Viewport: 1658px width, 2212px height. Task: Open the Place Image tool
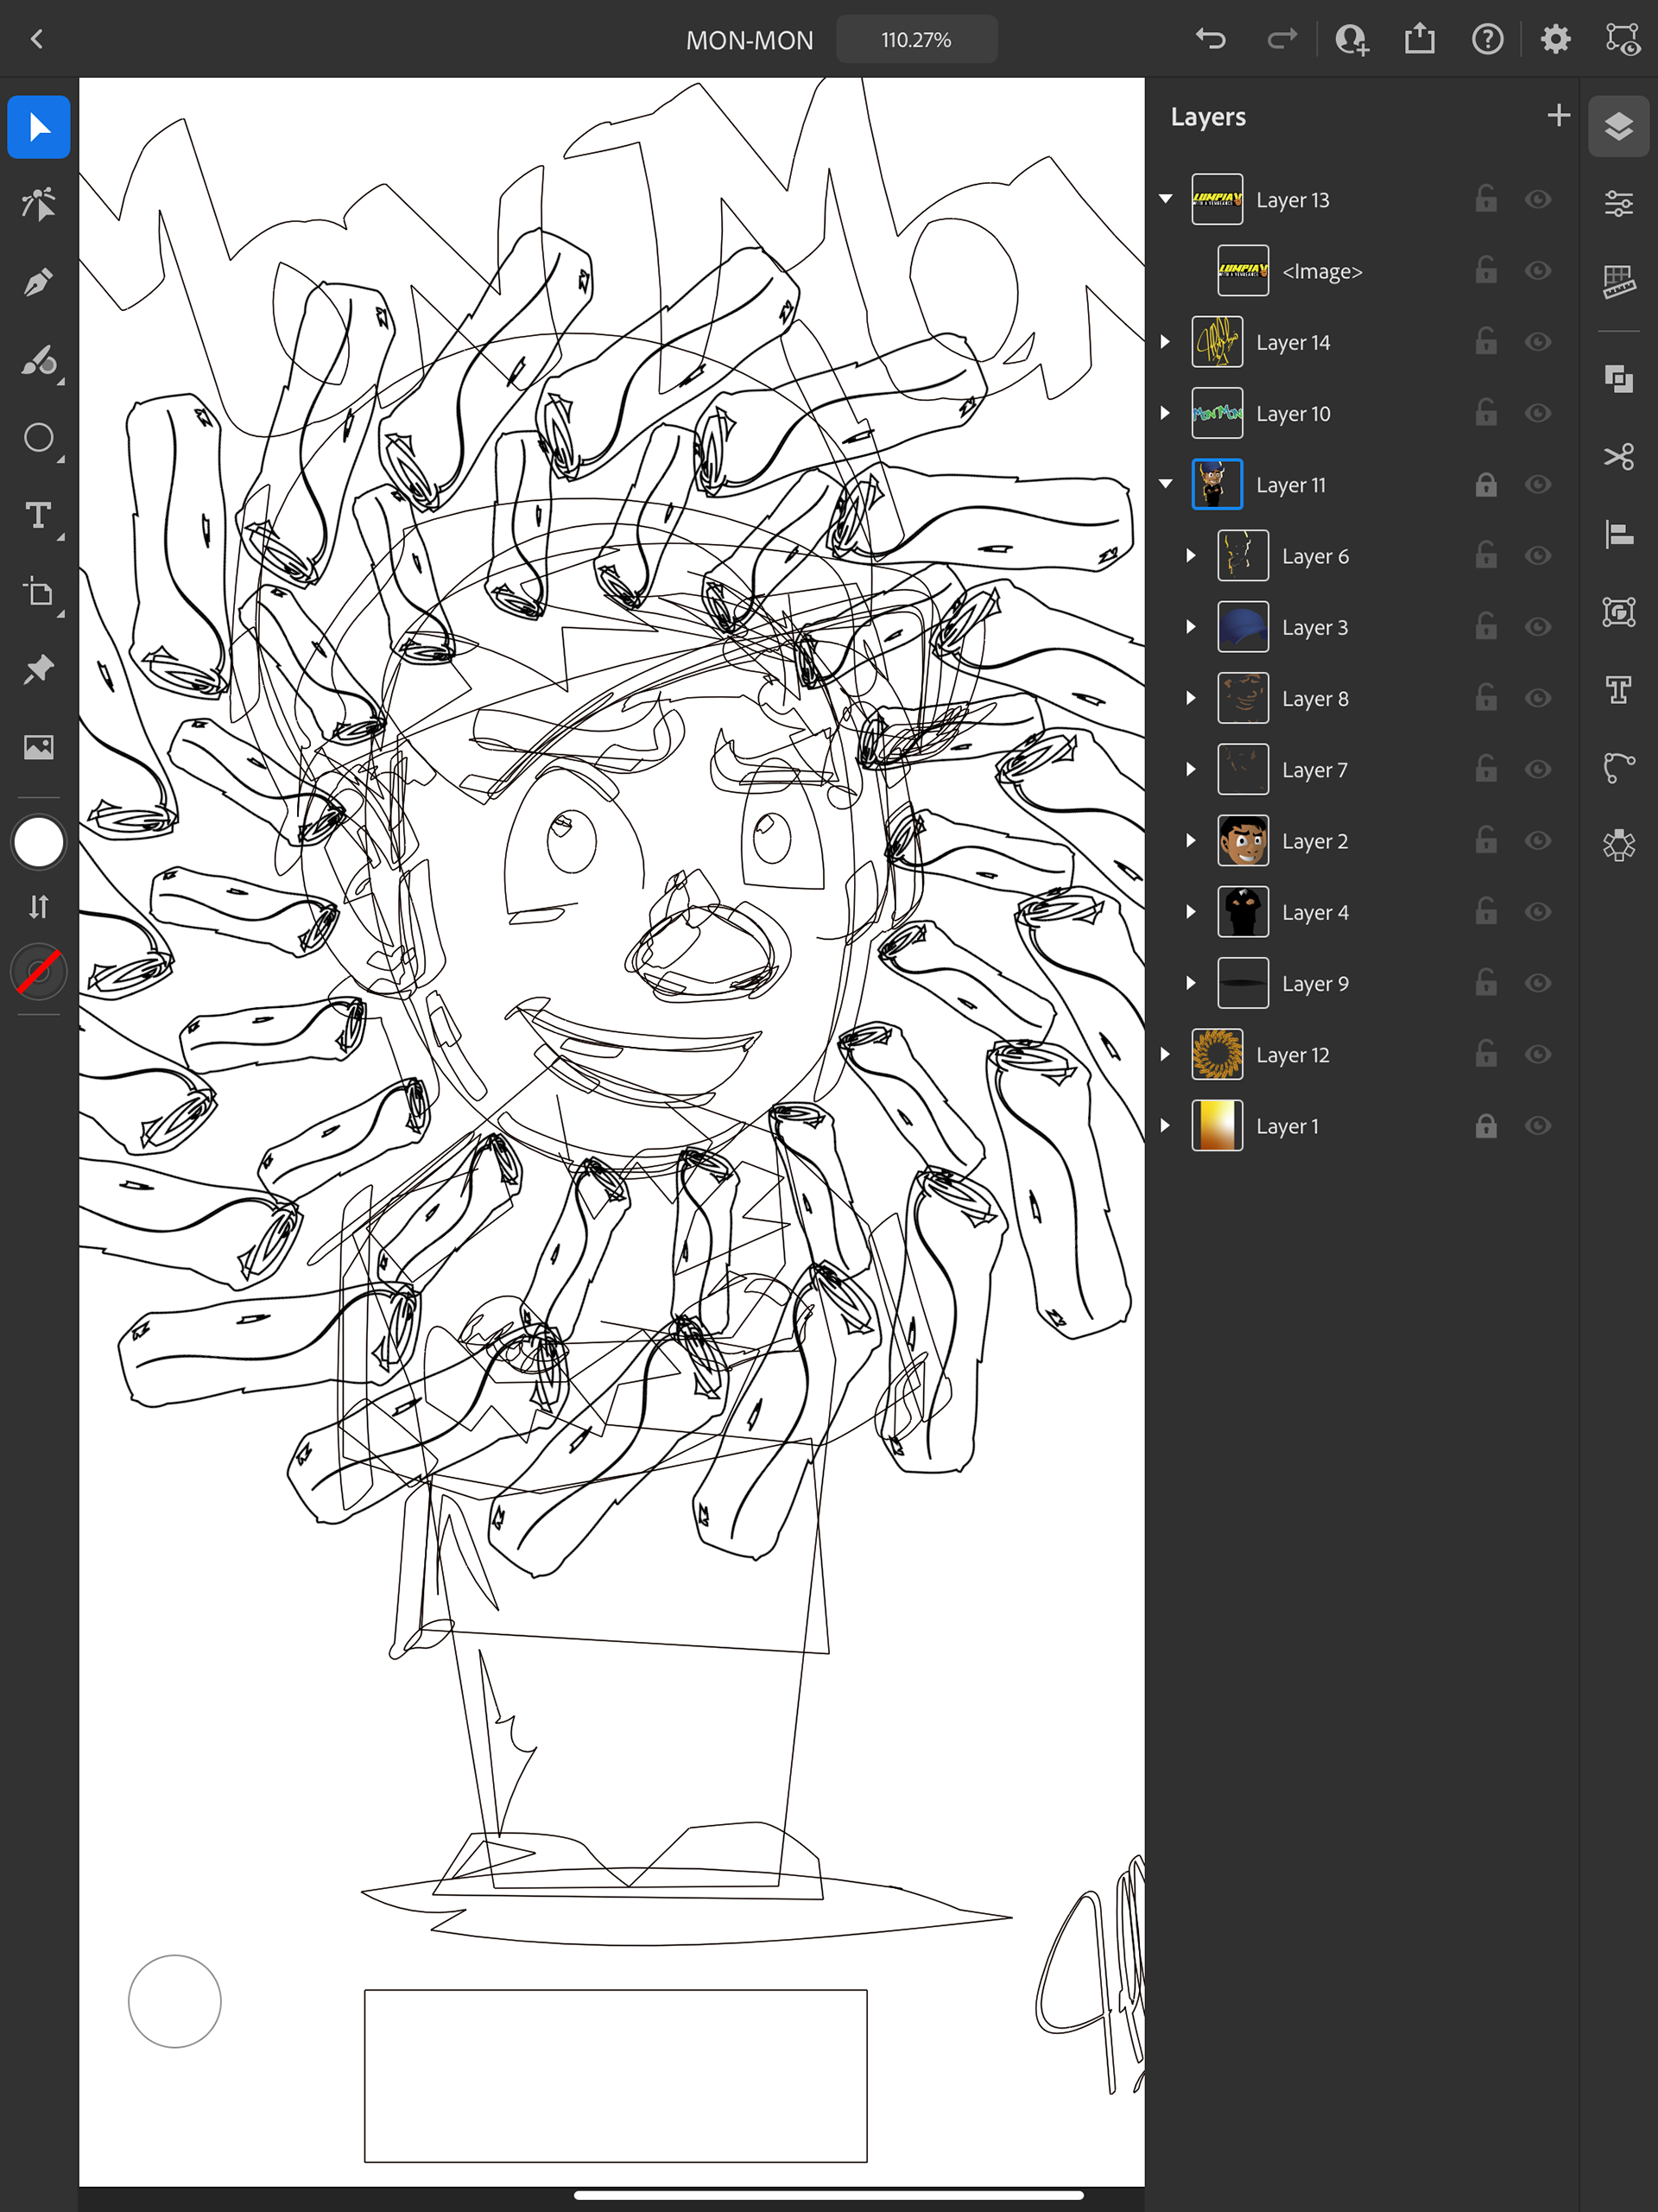(x=38, y=746)
